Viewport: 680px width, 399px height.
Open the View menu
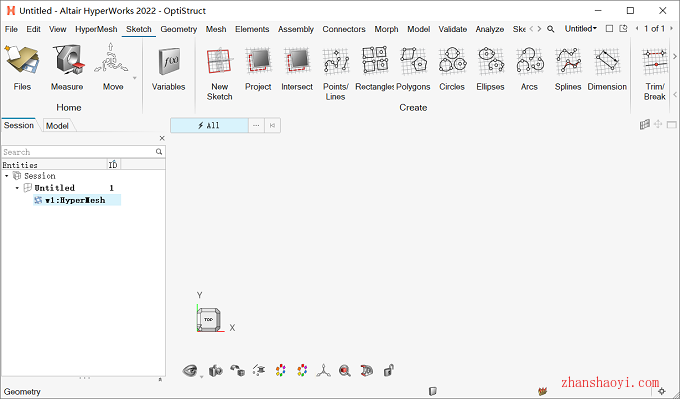pyautogui.click(x=57, y=29)
